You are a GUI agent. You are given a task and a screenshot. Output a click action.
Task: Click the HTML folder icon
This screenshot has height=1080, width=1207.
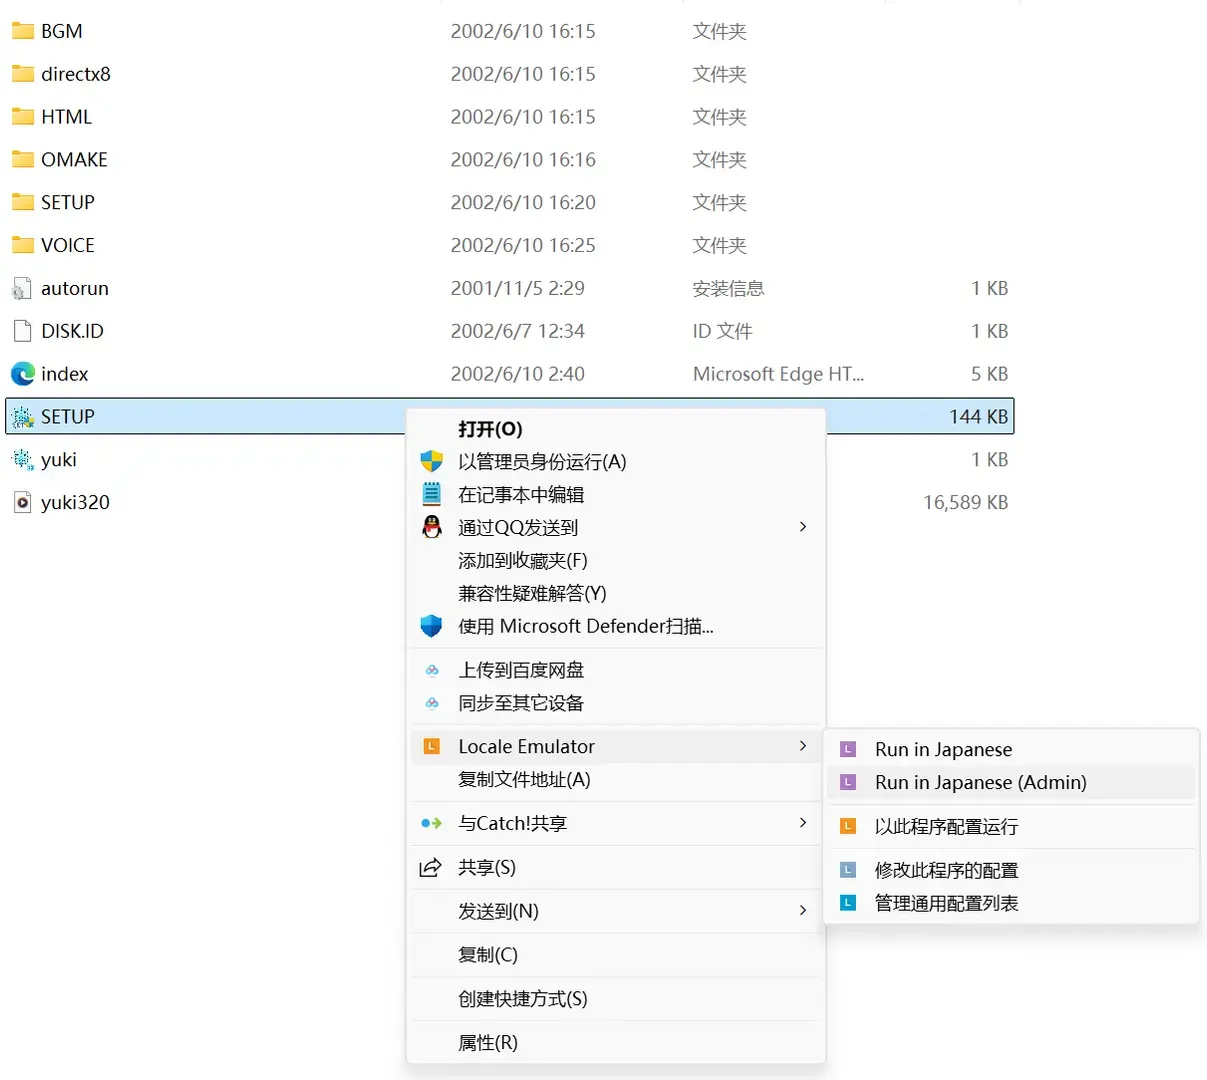coord(22,117)
